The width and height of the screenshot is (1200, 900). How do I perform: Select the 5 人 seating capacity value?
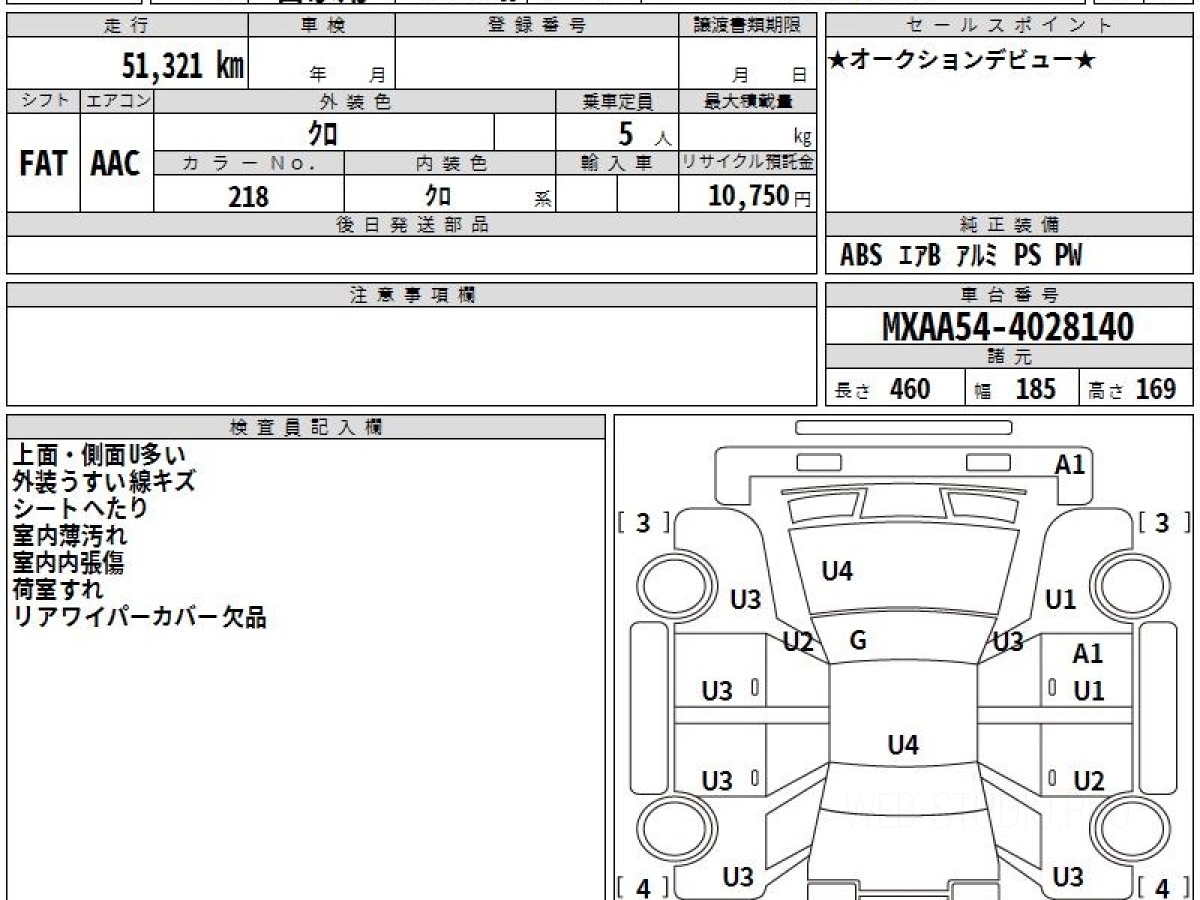(x=644, y=134)
